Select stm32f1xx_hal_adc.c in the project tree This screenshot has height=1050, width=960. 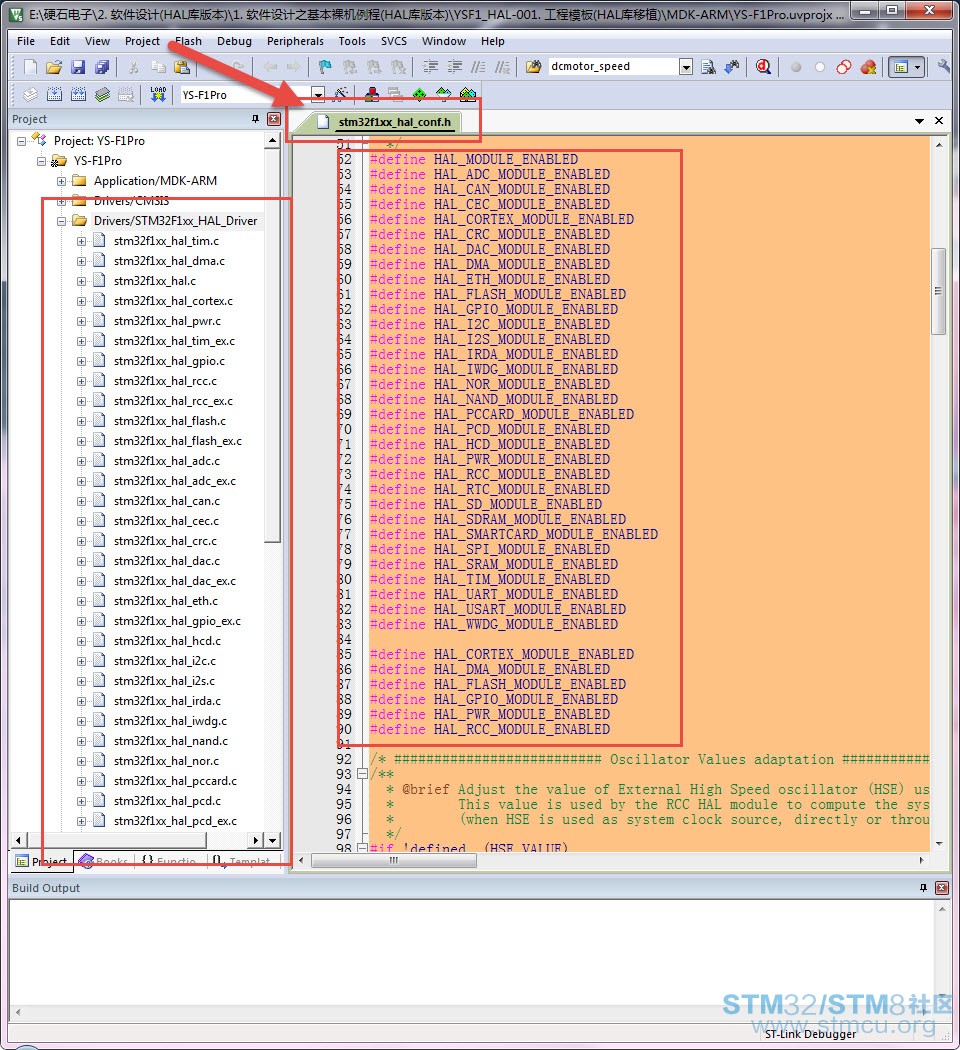click(167, 461)
